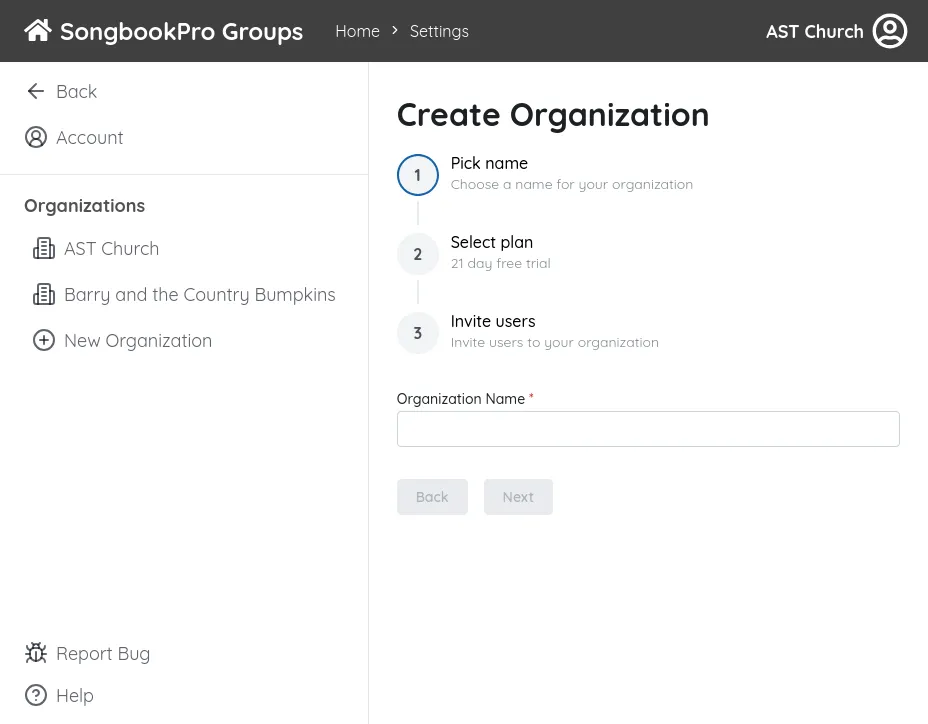Open Account via the profile icon

(x=36, y=137)
